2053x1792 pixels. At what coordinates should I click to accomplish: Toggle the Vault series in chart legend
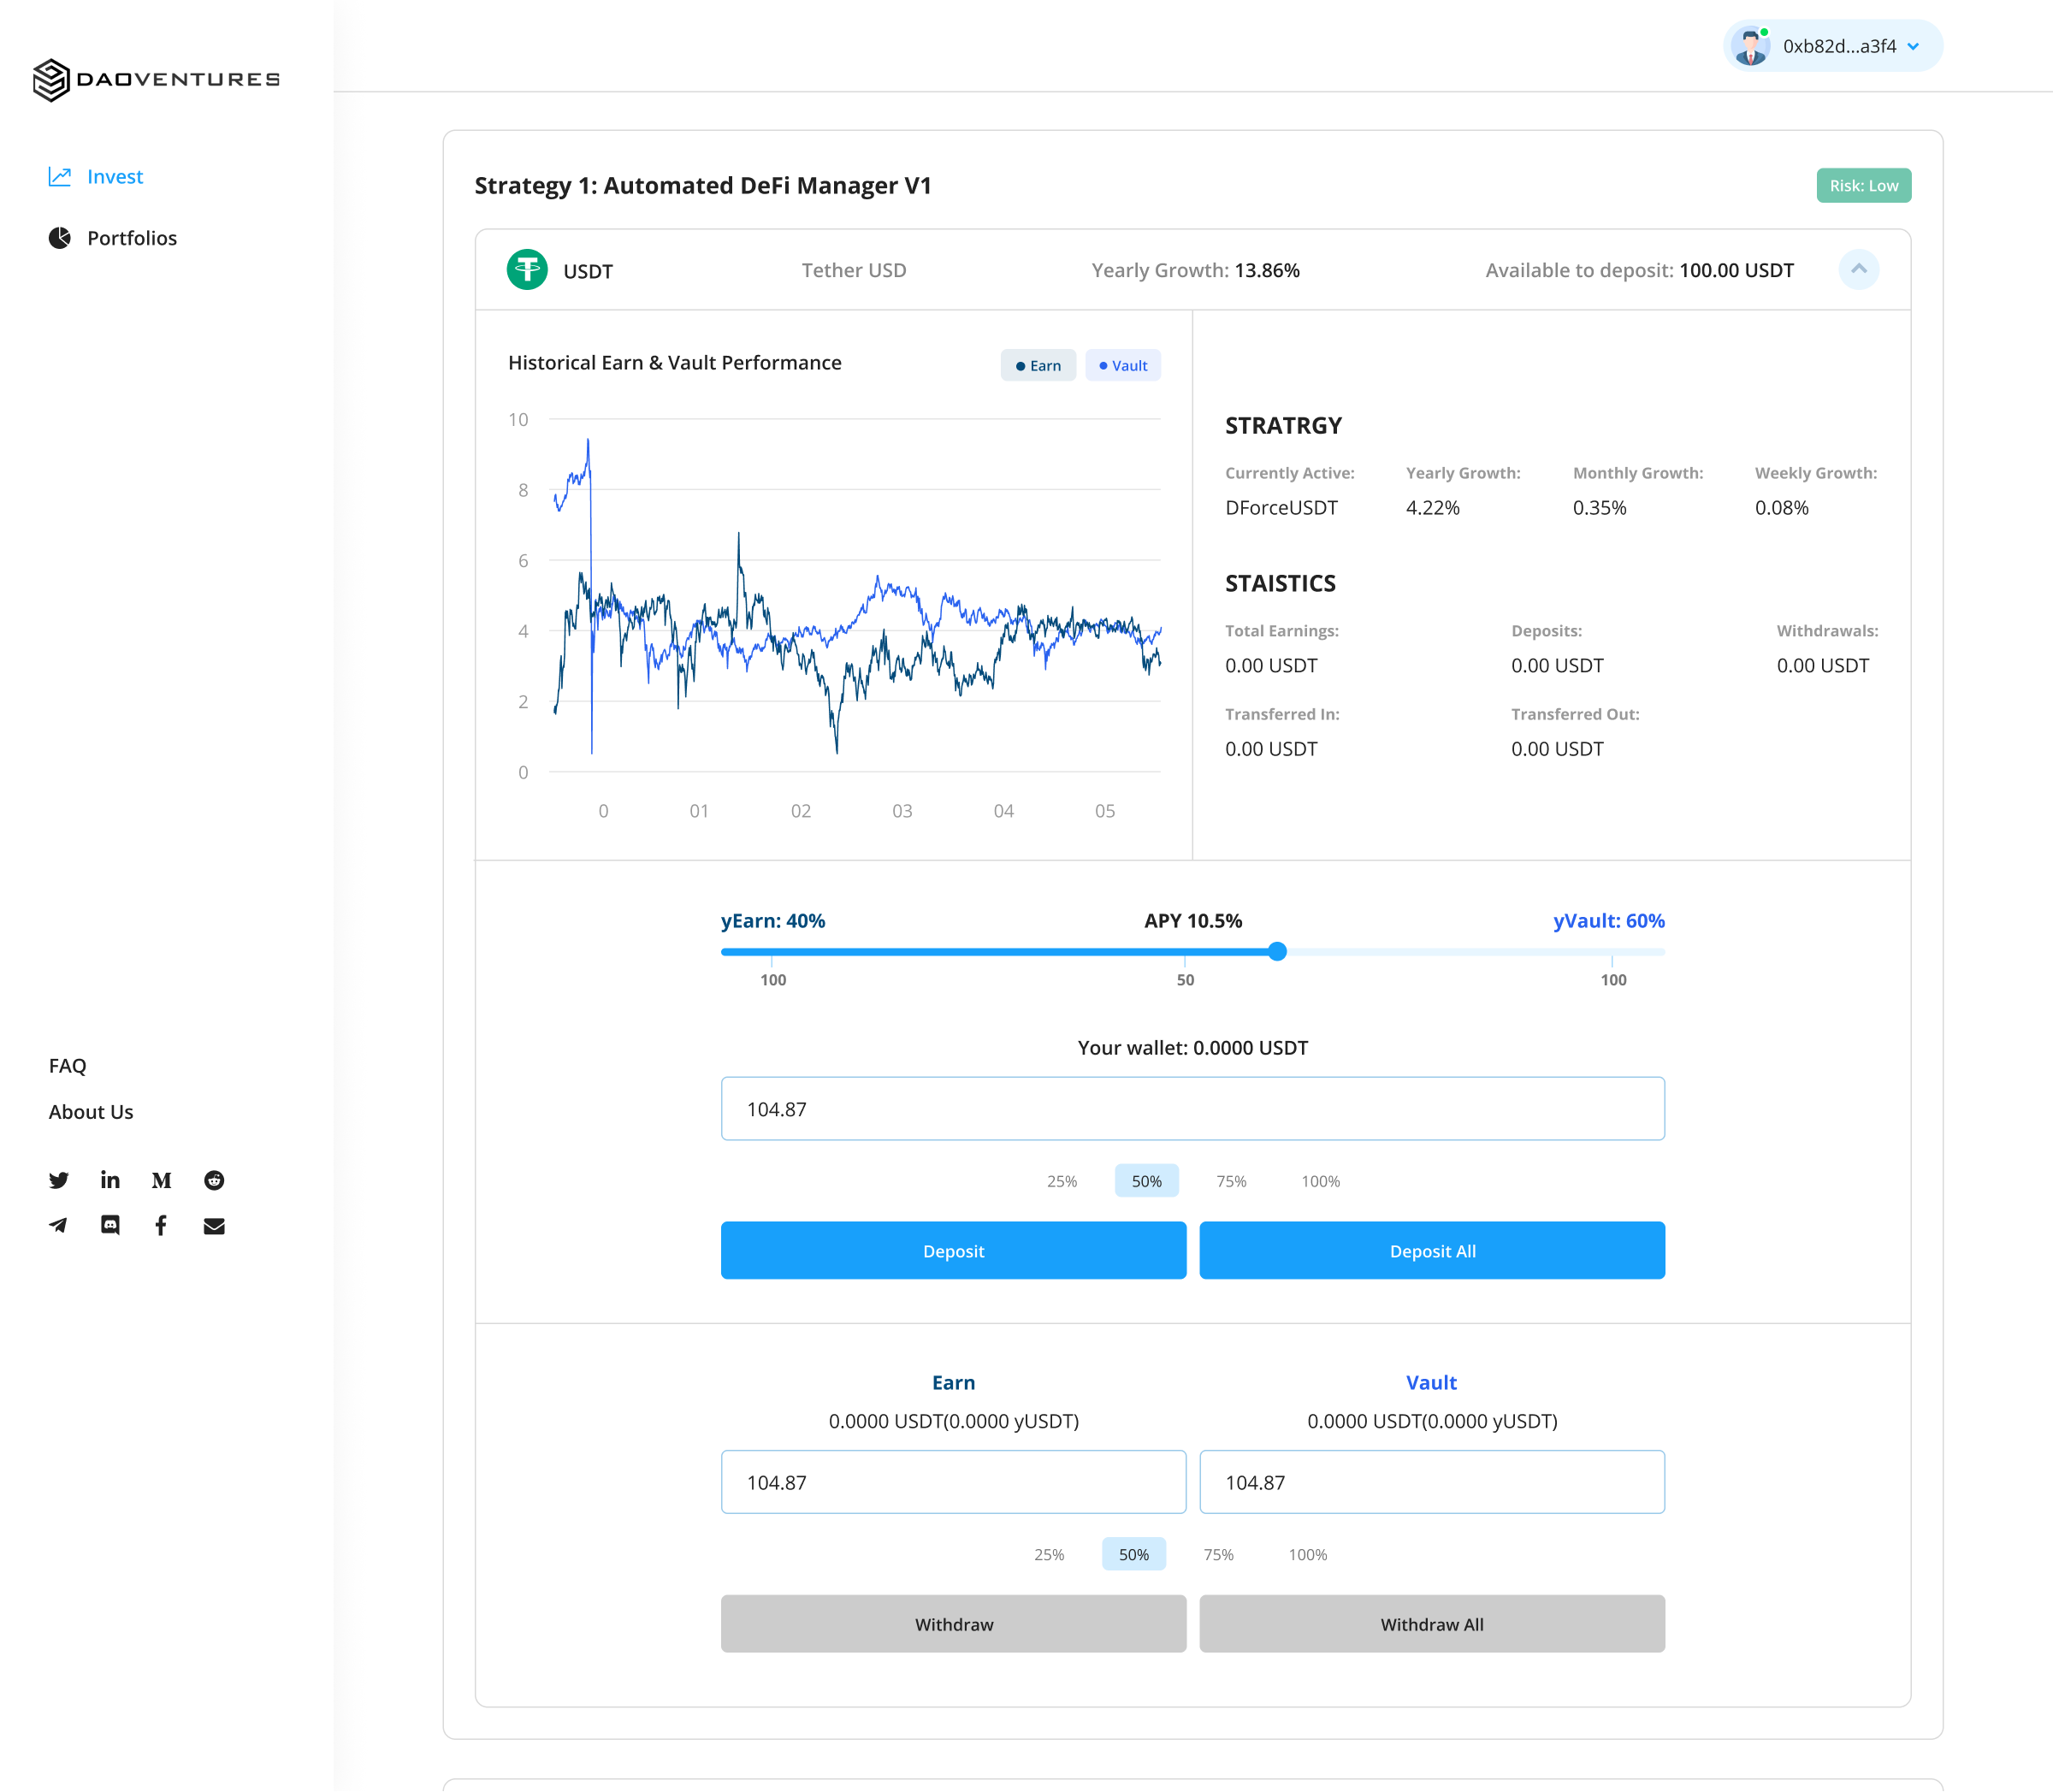pyautogui.click(x=1123, y=366)
